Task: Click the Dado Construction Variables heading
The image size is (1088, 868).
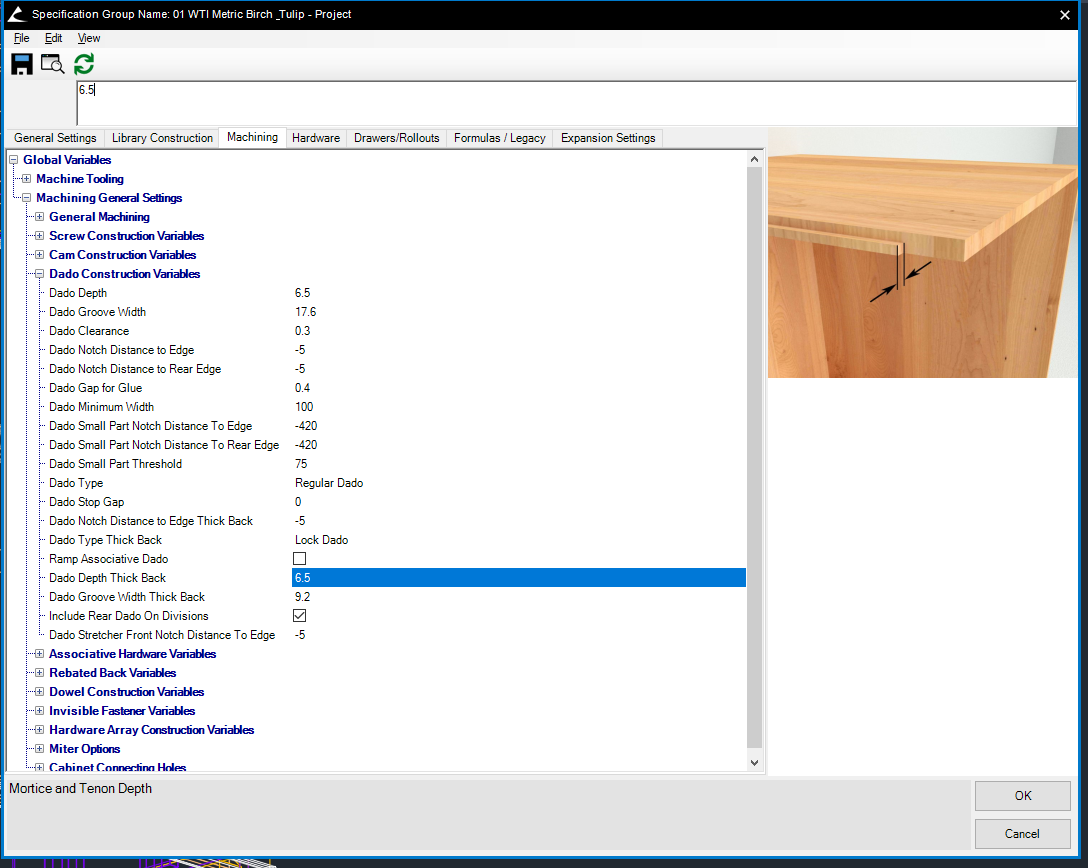Action: pyautogui.click(x=125, y=273)
